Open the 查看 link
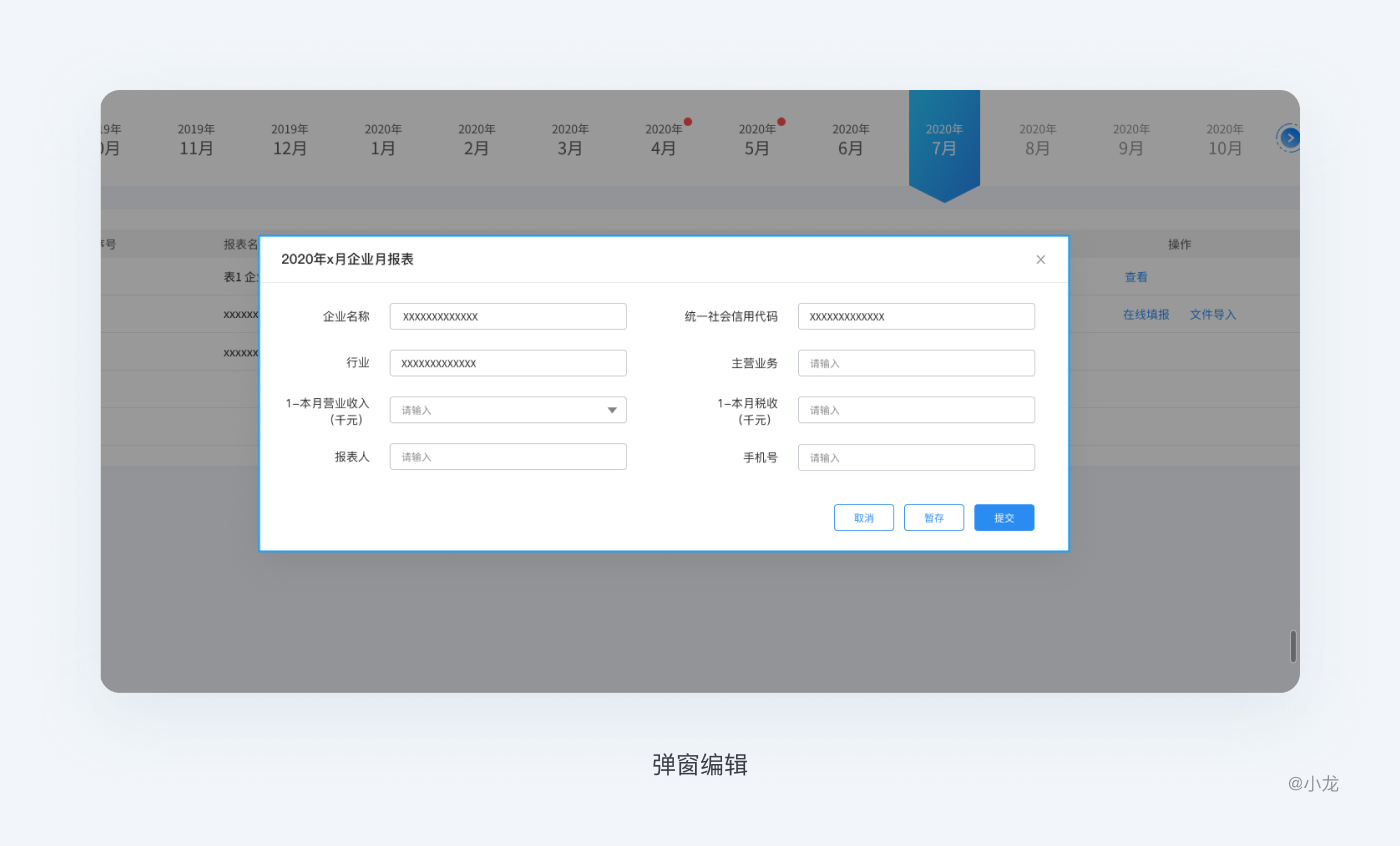Image resolution: width=1400 pixels, height=846 pixels. pos(1136,277)
